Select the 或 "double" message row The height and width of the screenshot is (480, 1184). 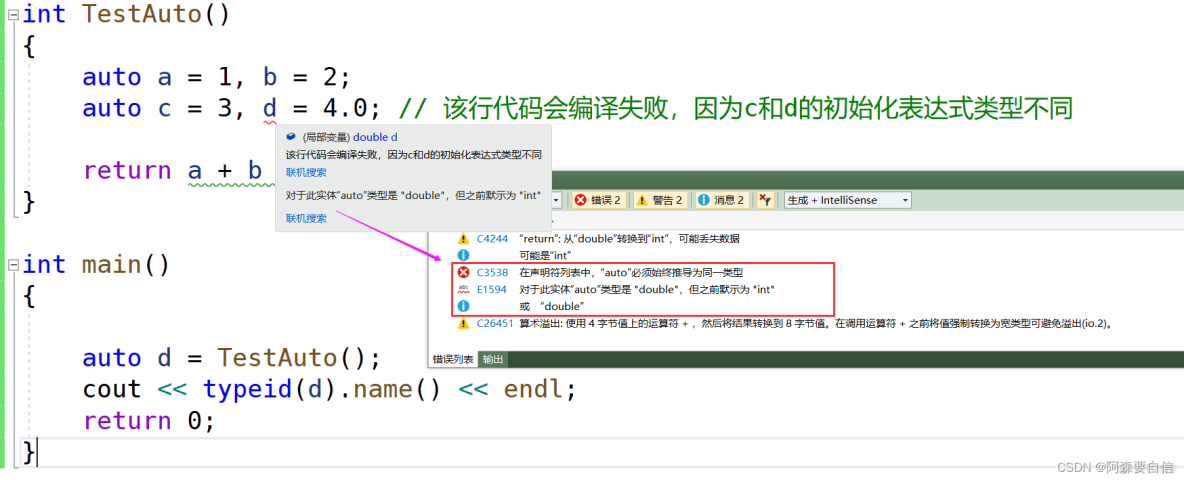click(x=552, y=306)
